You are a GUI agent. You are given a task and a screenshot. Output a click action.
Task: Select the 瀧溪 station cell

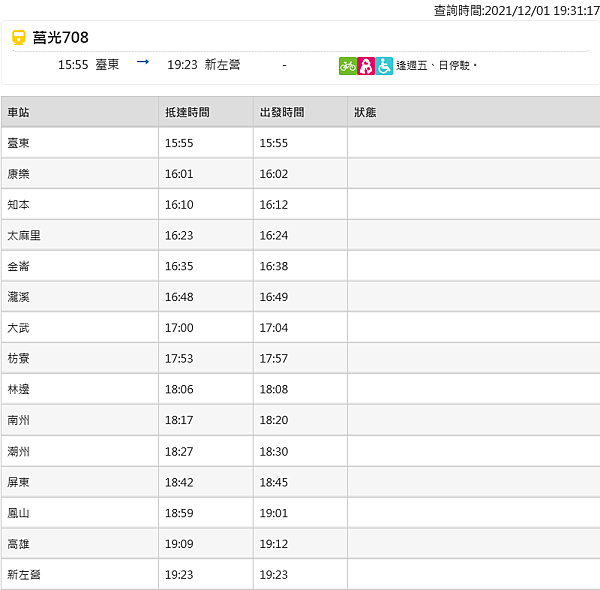click(80, 297)
